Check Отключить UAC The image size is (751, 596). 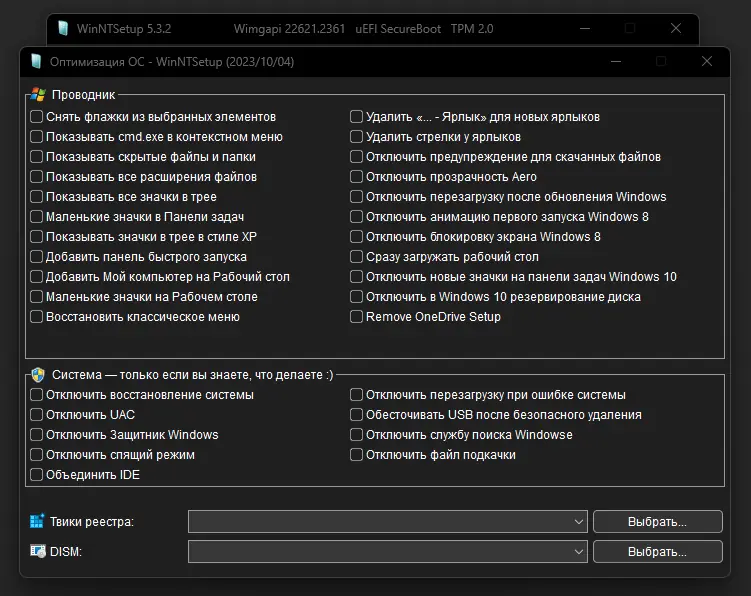[x=36, y=414]
